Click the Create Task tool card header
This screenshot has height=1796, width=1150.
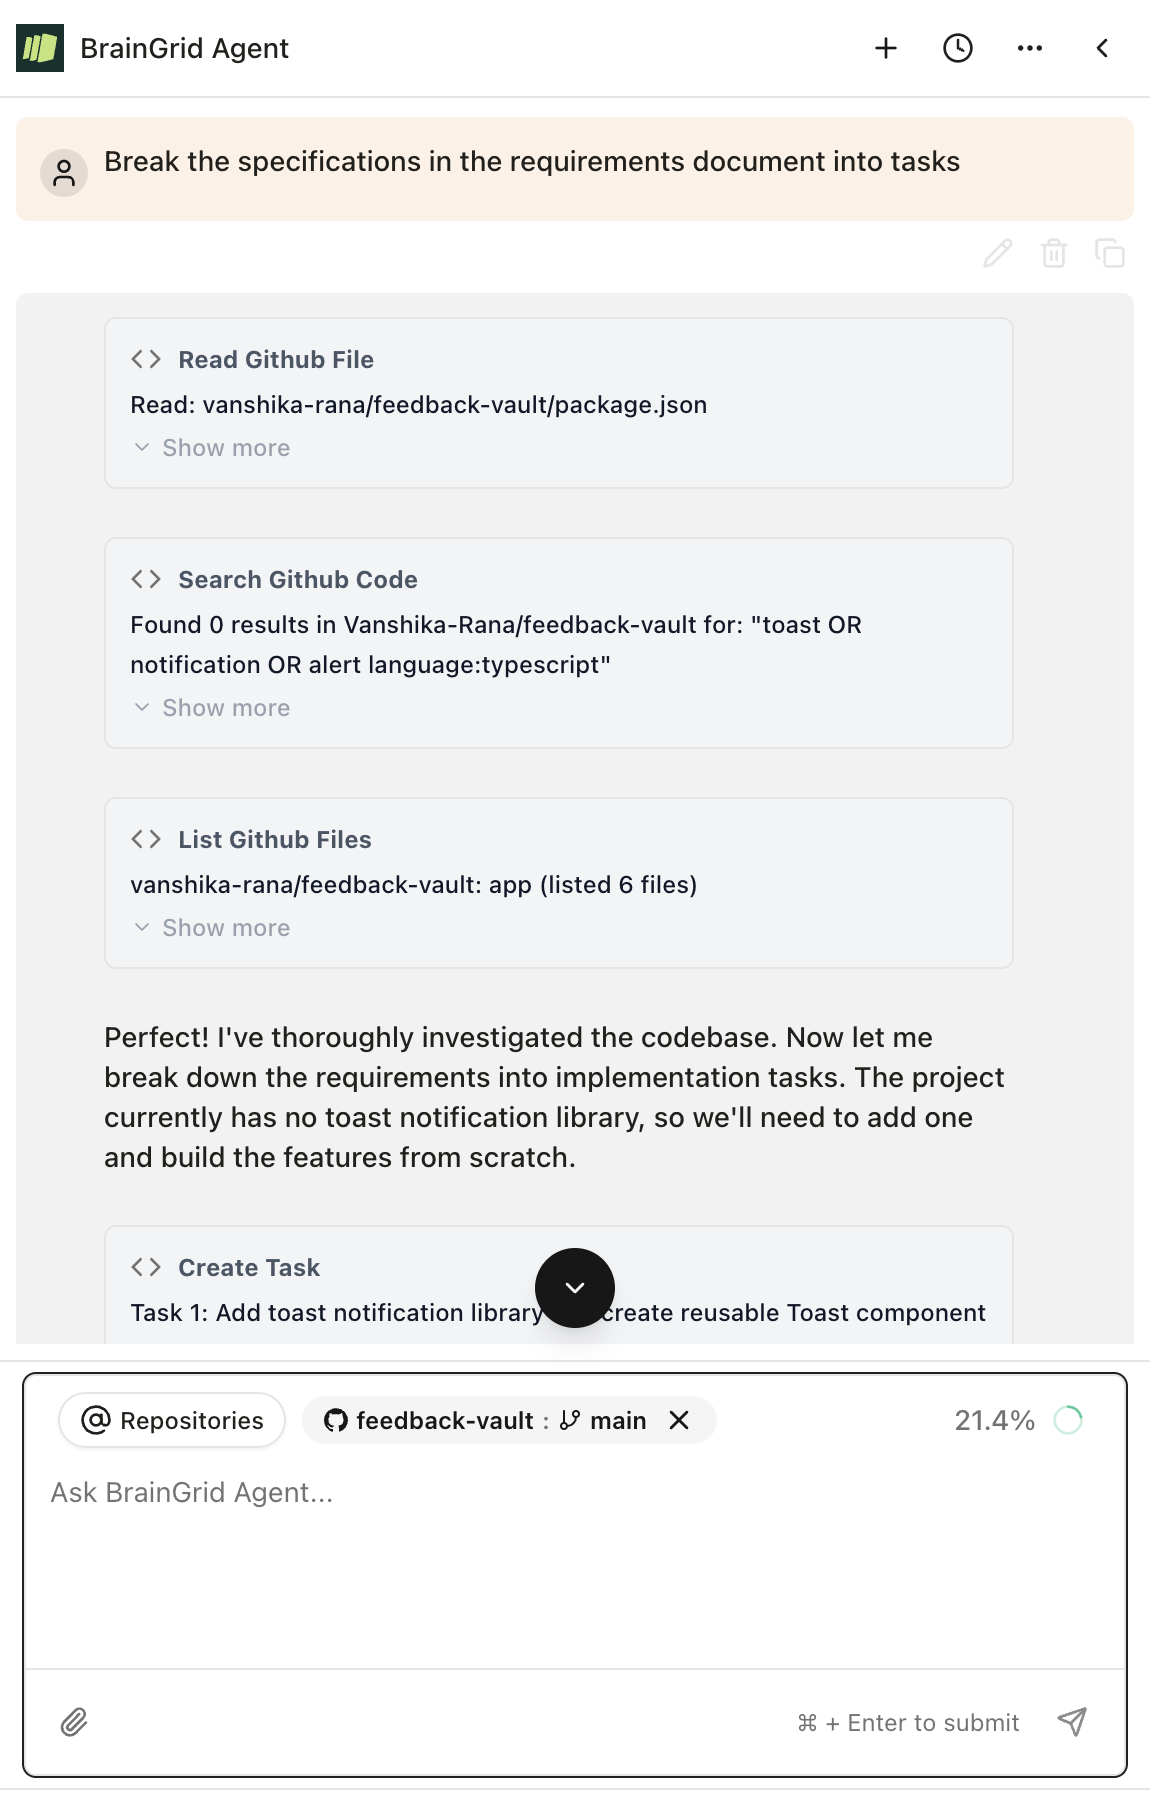(x=248, y=1267)
